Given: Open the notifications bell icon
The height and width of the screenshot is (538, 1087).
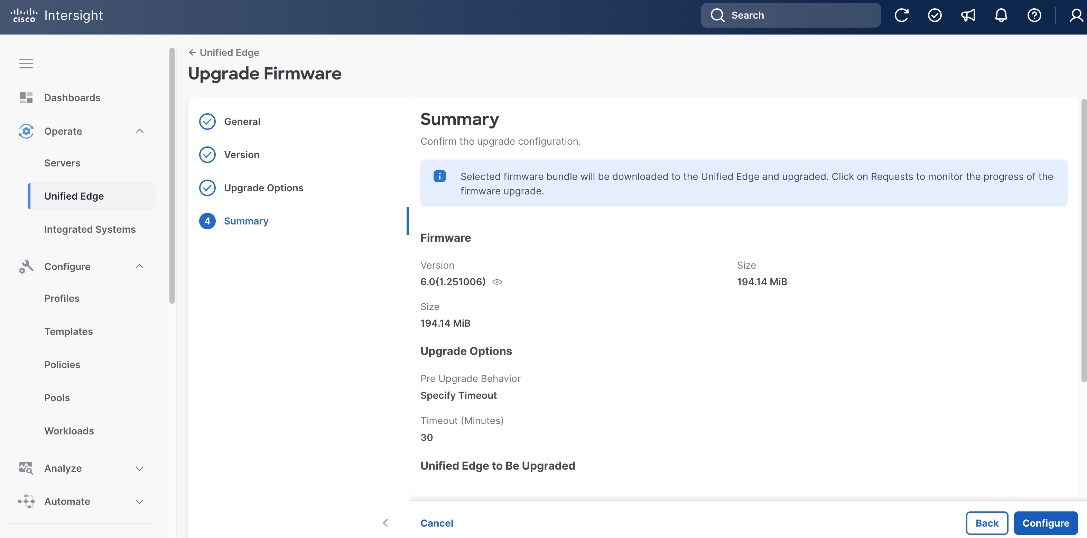Looking at the screenshot, I should 1001,15.
